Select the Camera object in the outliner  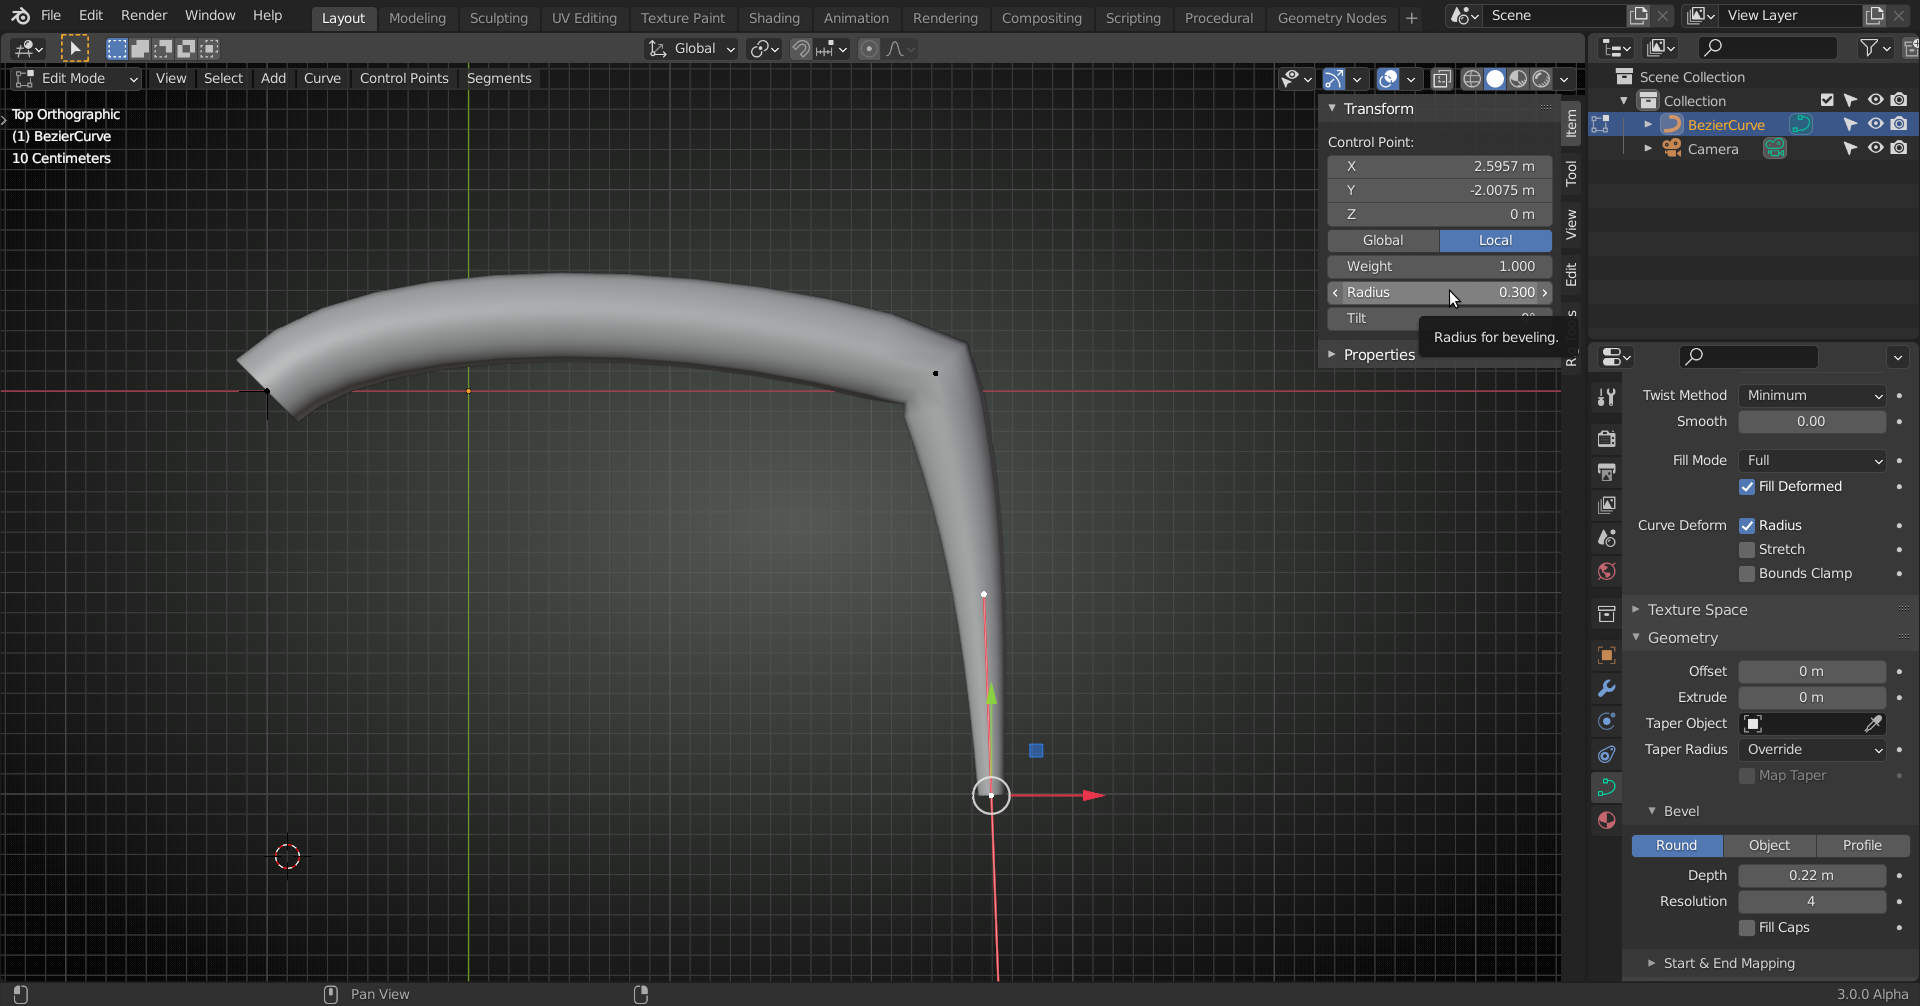point(1712,149)
